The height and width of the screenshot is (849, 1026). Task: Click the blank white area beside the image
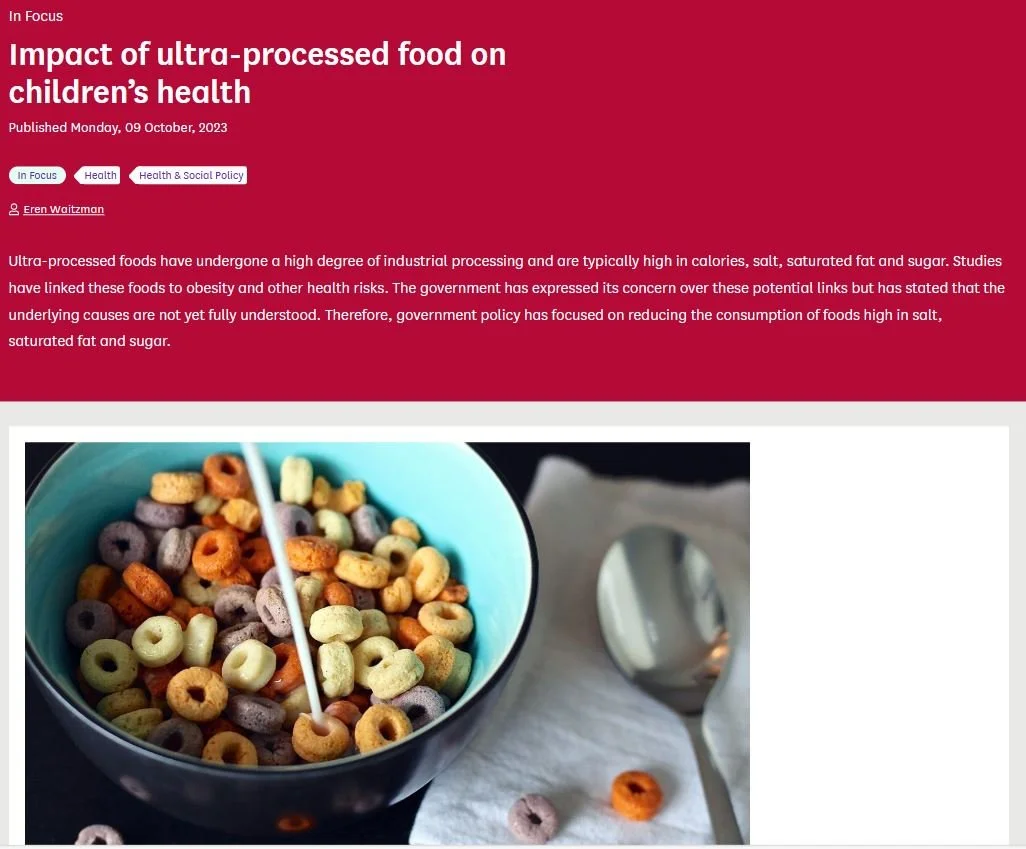(x=879, y=635)
